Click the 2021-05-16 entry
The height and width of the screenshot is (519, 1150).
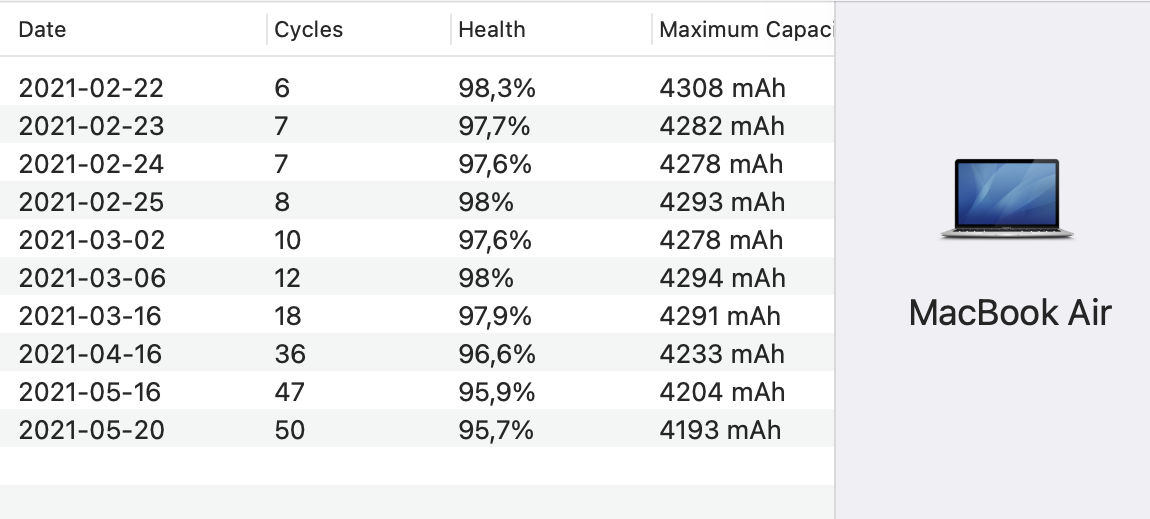coord(91,392)
